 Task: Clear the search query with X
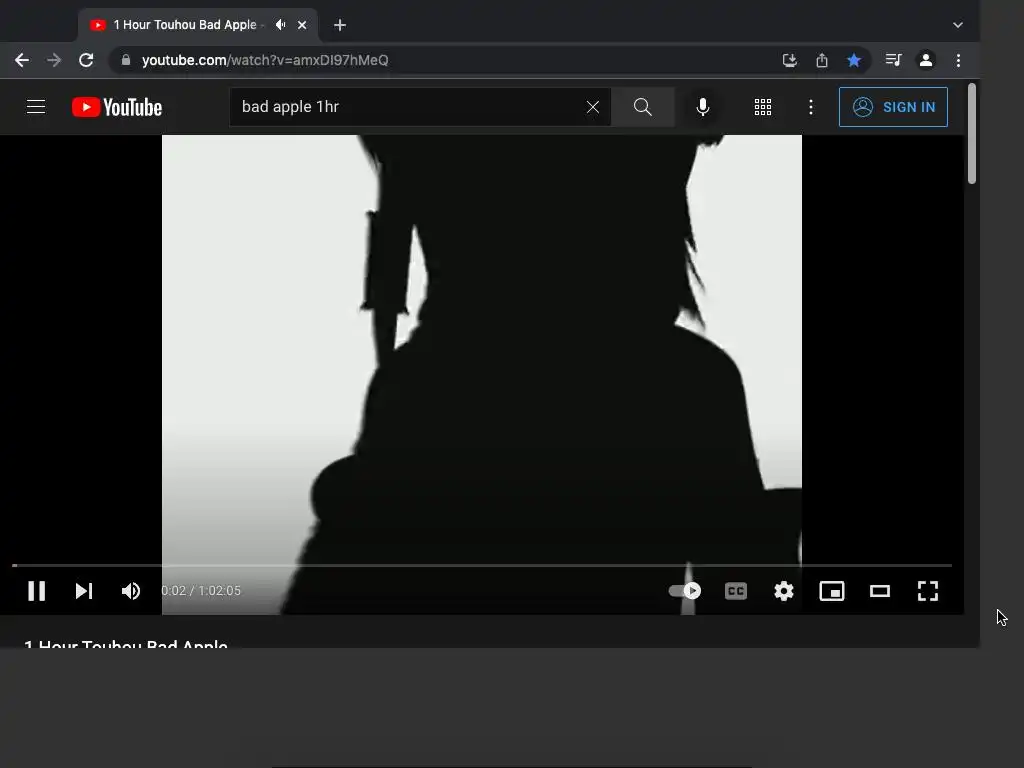coord(593,107)
